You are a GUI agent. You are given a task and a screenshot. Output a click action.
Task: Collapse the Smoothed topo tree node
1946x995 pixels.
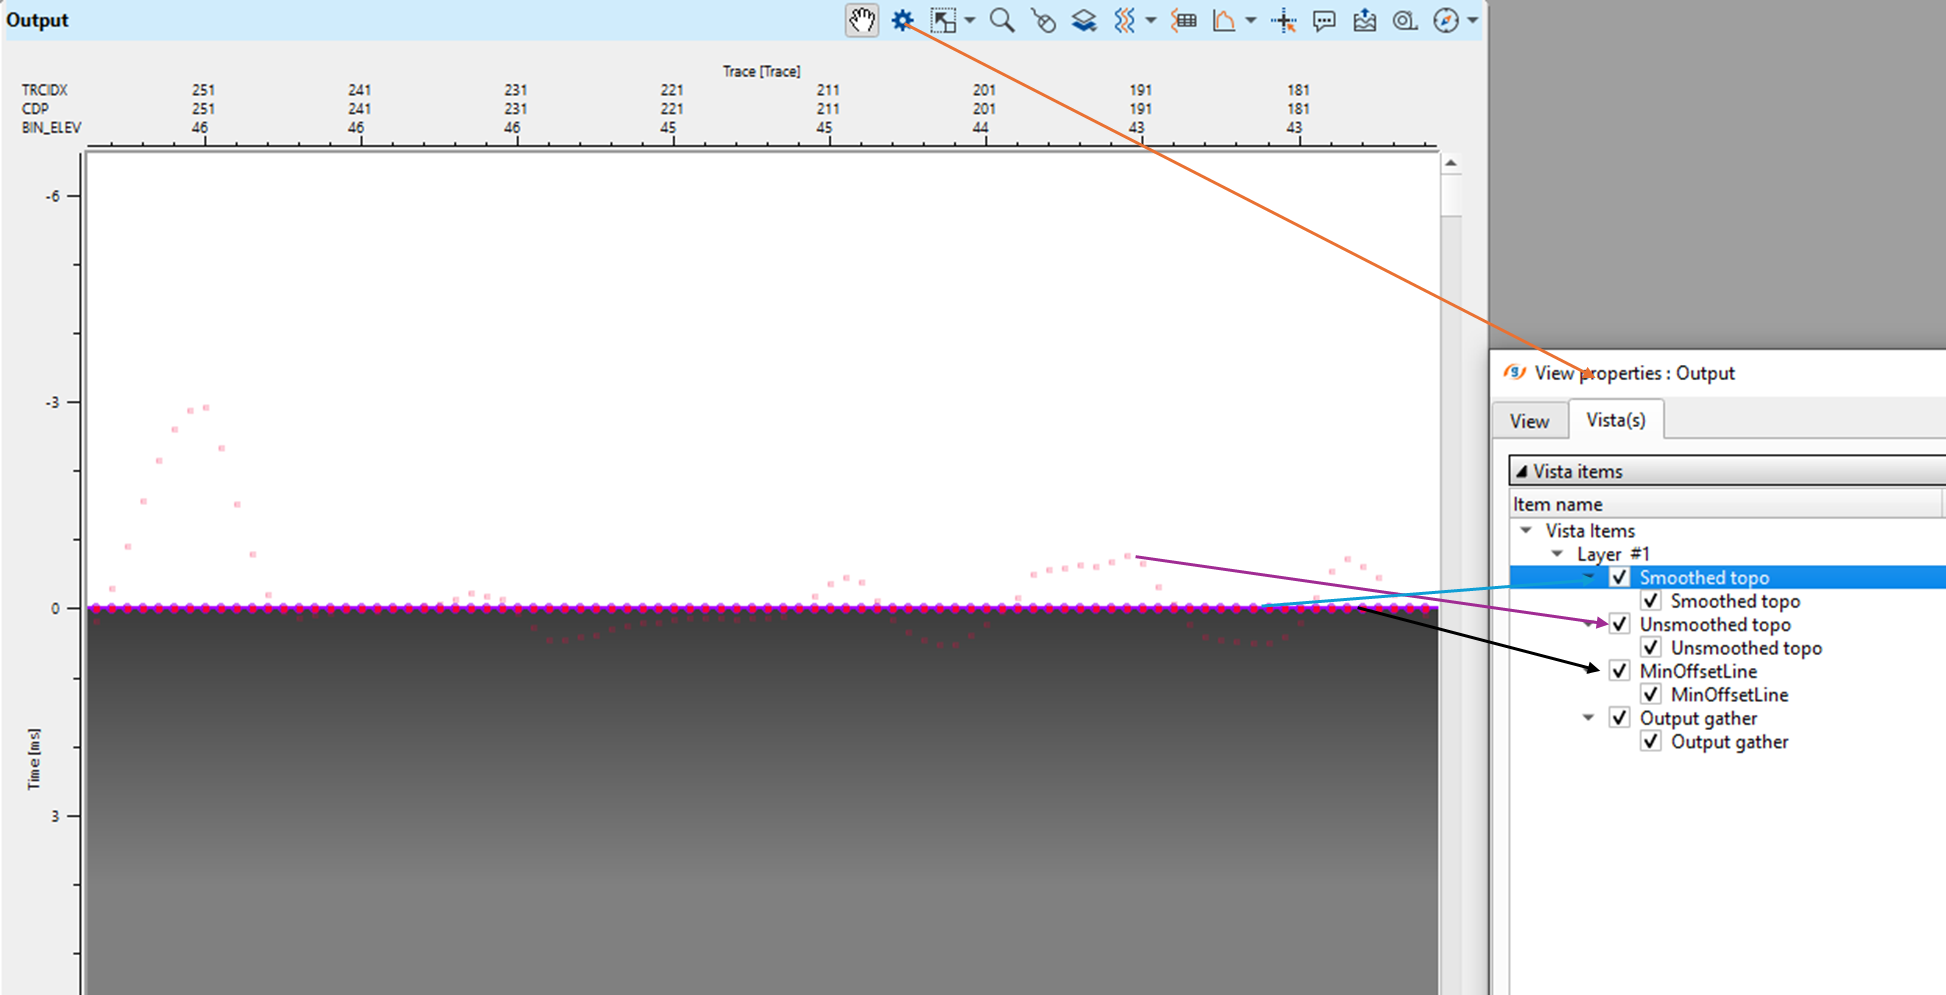tap(1590, 577)
